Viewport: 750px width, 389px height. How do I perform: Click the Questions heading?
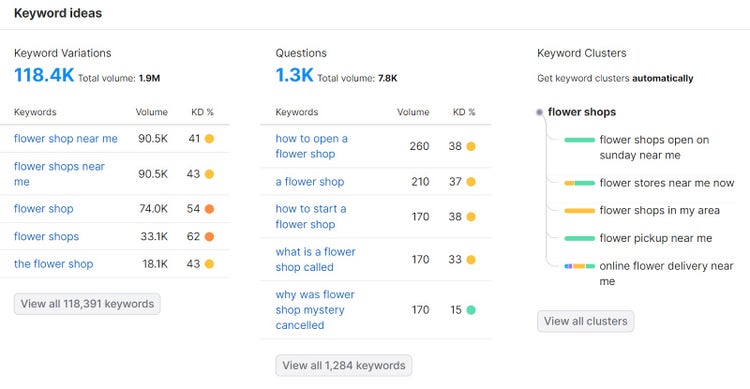tap(301, 53)
